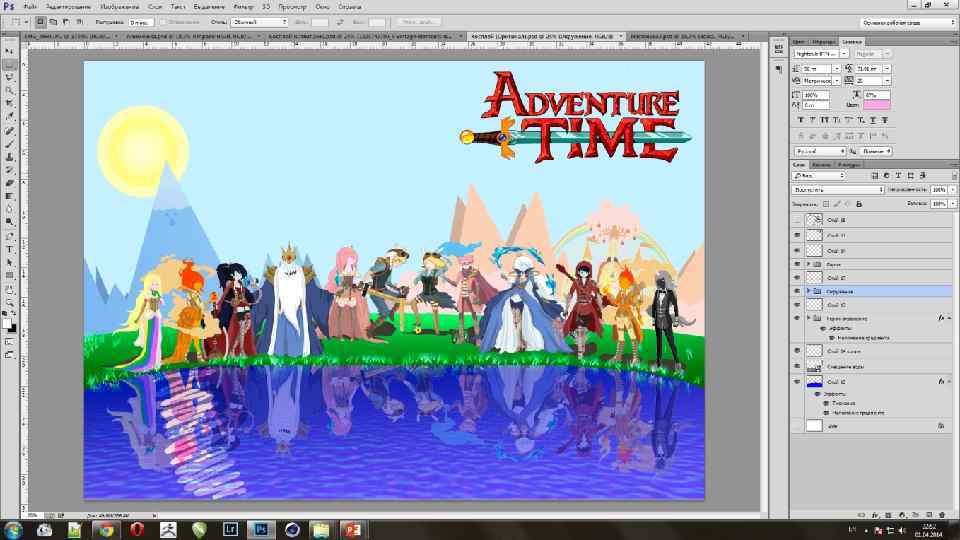
Task: Open the Windows Start menu
Action: [x=13, y=530]
